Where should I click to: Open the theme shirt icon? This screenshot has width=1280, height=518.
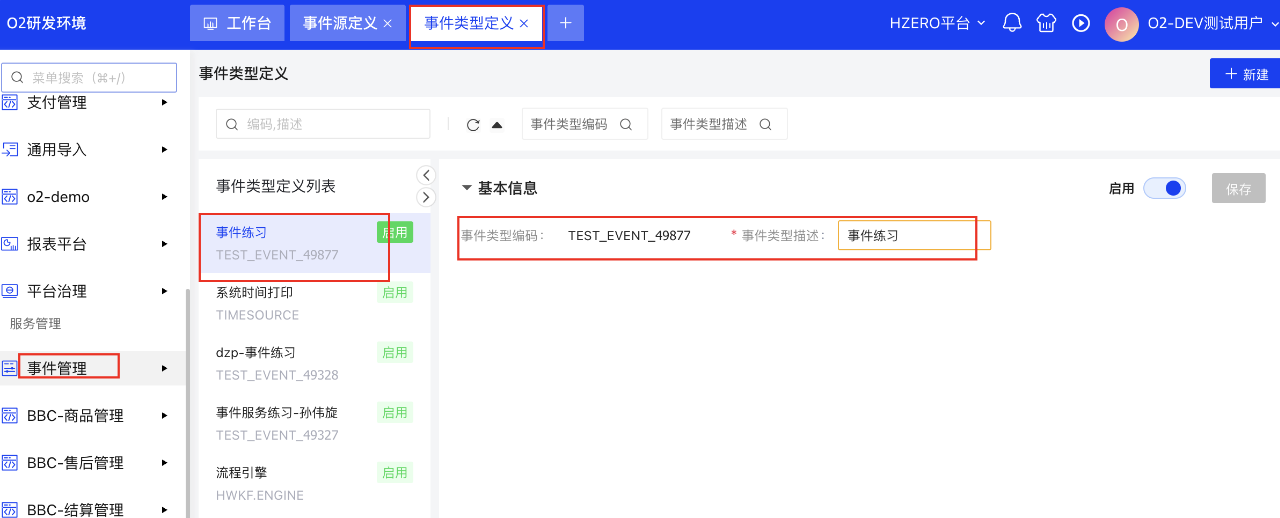coord(1046,23)
